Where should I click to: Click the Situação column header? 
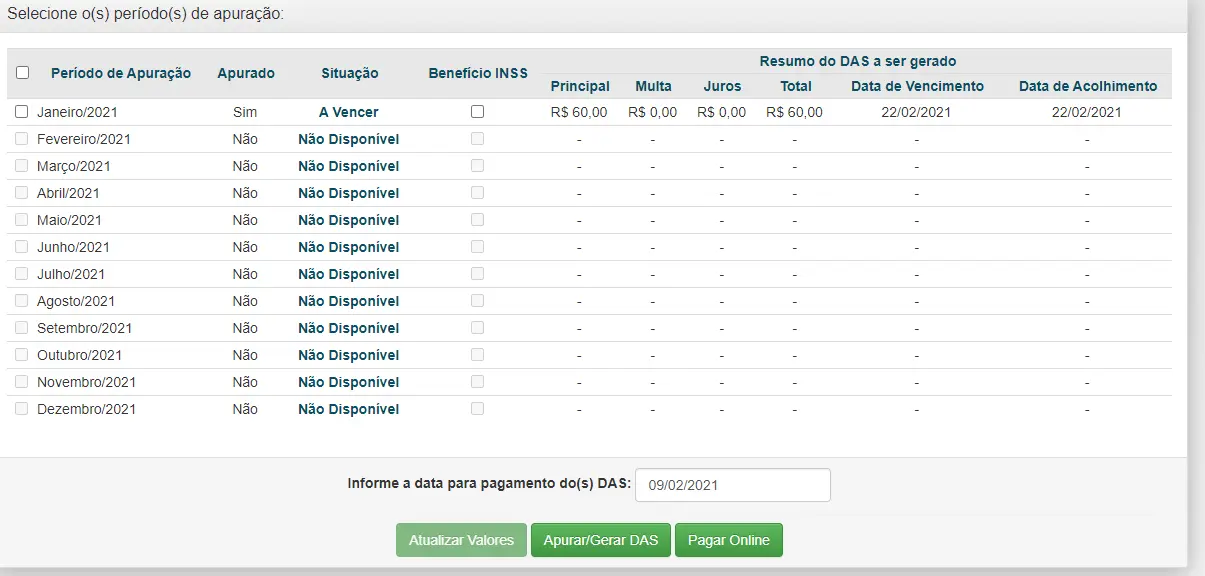click(x=349, y=73)
